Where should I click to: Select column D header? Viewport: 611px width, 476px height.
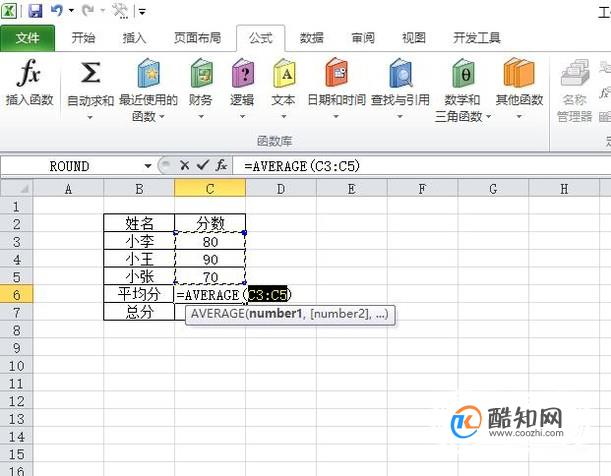(x=281, y=189)
